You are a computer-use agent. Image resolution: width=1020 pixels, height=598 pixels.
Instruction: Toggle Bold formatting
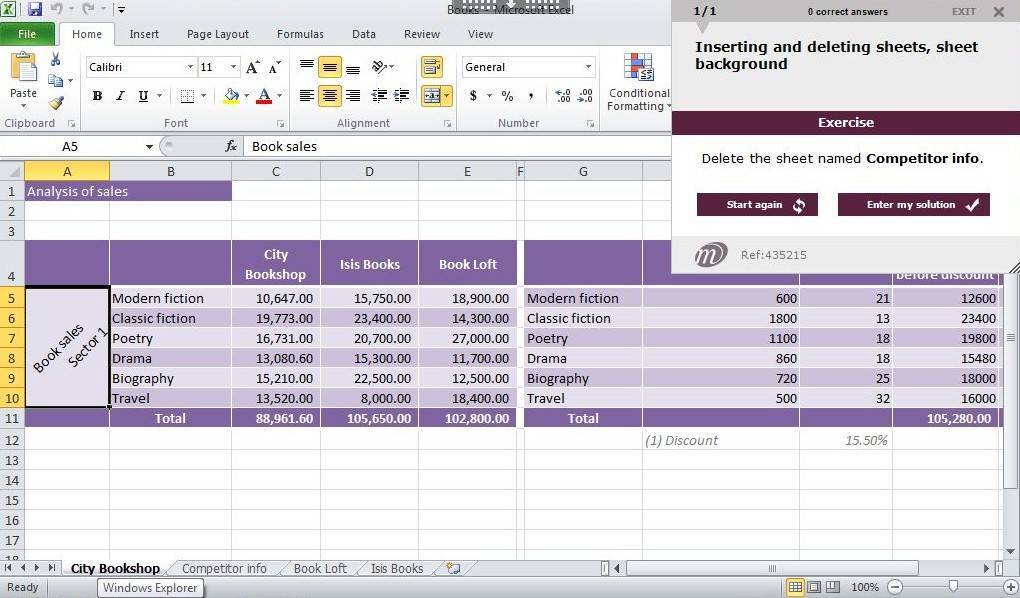click(97, 96)
